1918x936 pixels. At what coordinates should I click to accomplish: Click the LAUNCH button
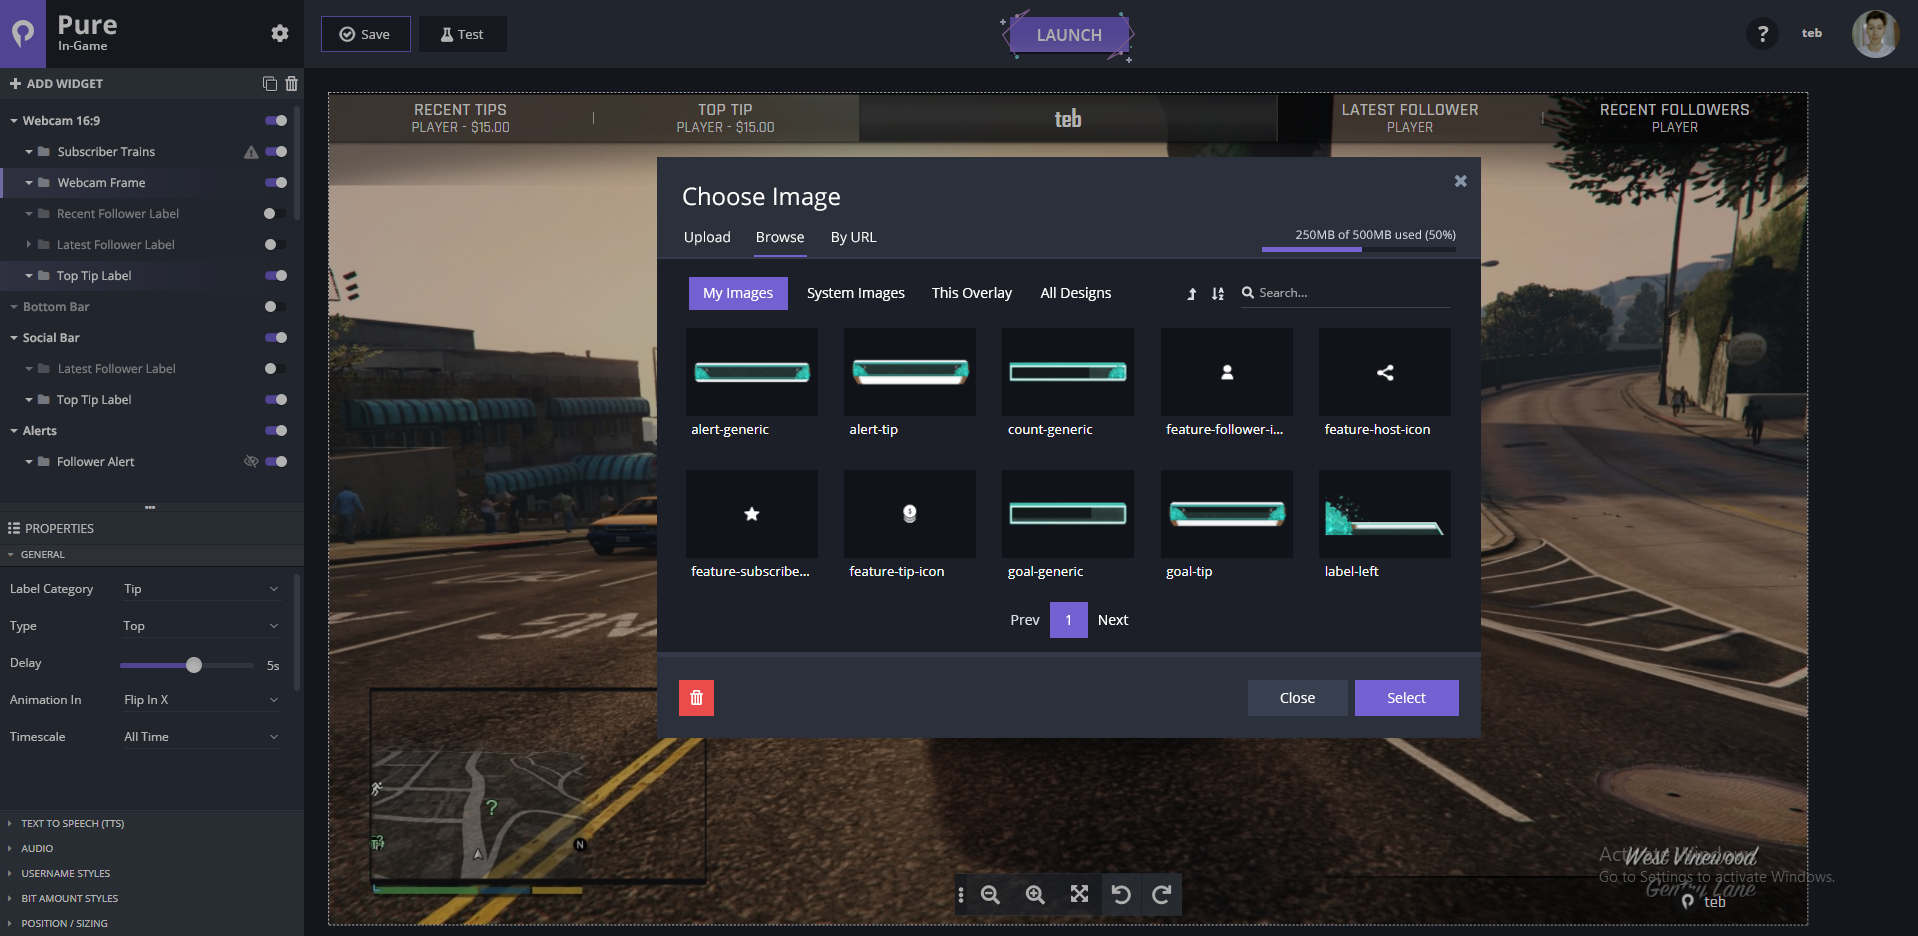click(x=1069, y=35)
